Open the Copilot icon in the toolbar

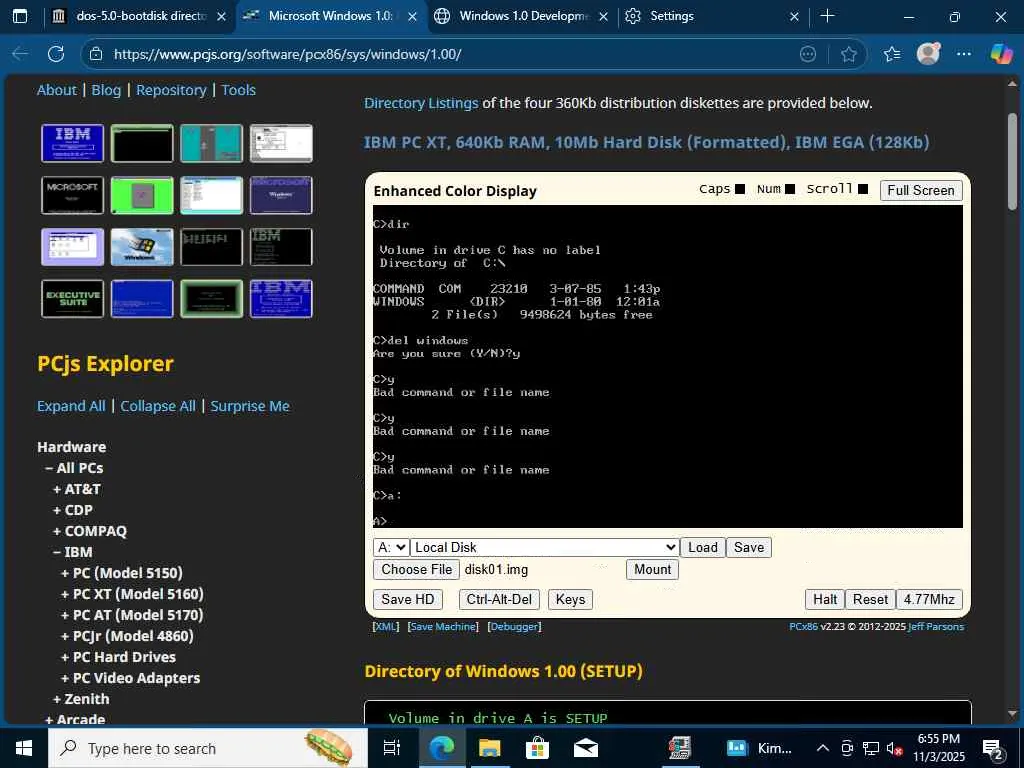coord(1000,54)
